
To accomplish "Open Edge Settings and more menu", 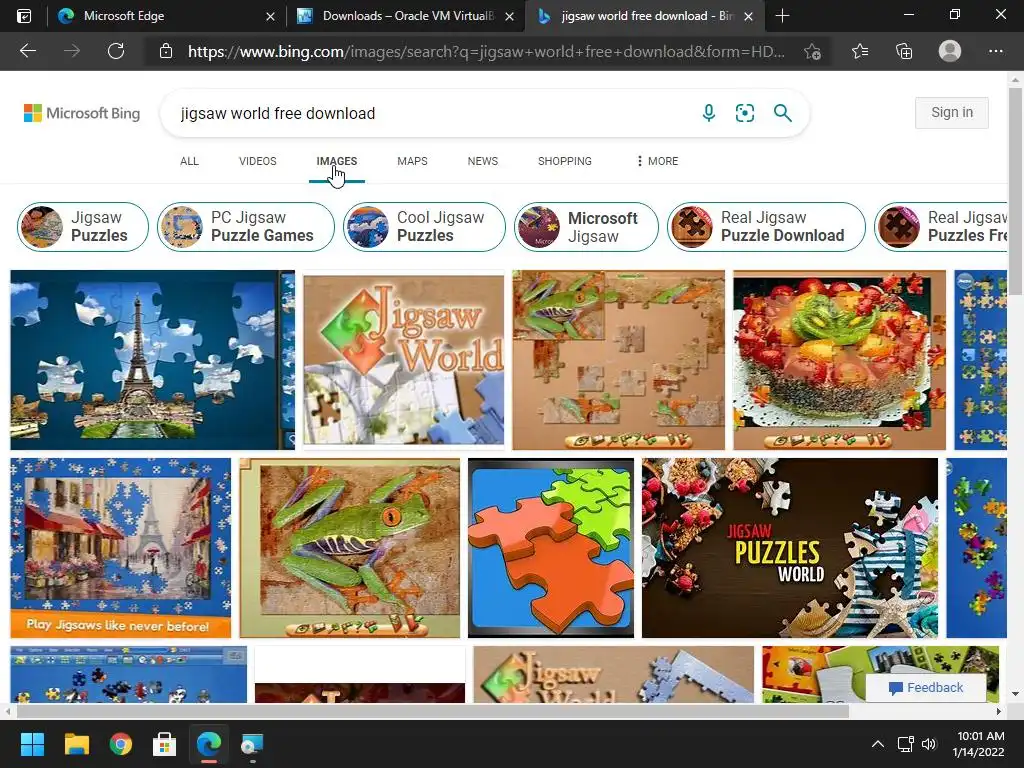I will [x=995, y=51].
